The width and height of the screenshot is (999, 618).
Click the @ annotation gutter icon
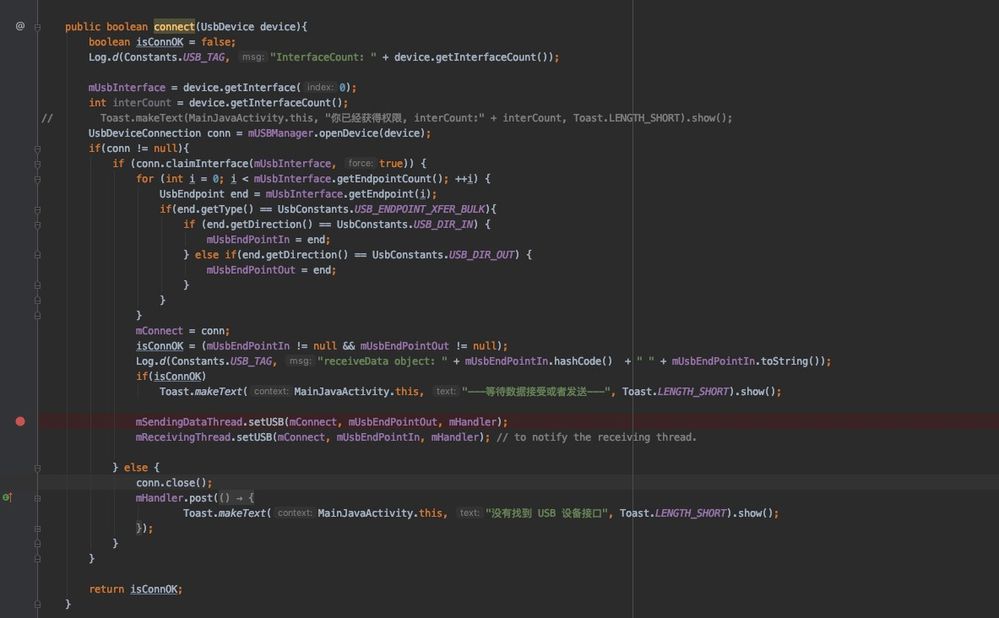click(x=20, y=26)
